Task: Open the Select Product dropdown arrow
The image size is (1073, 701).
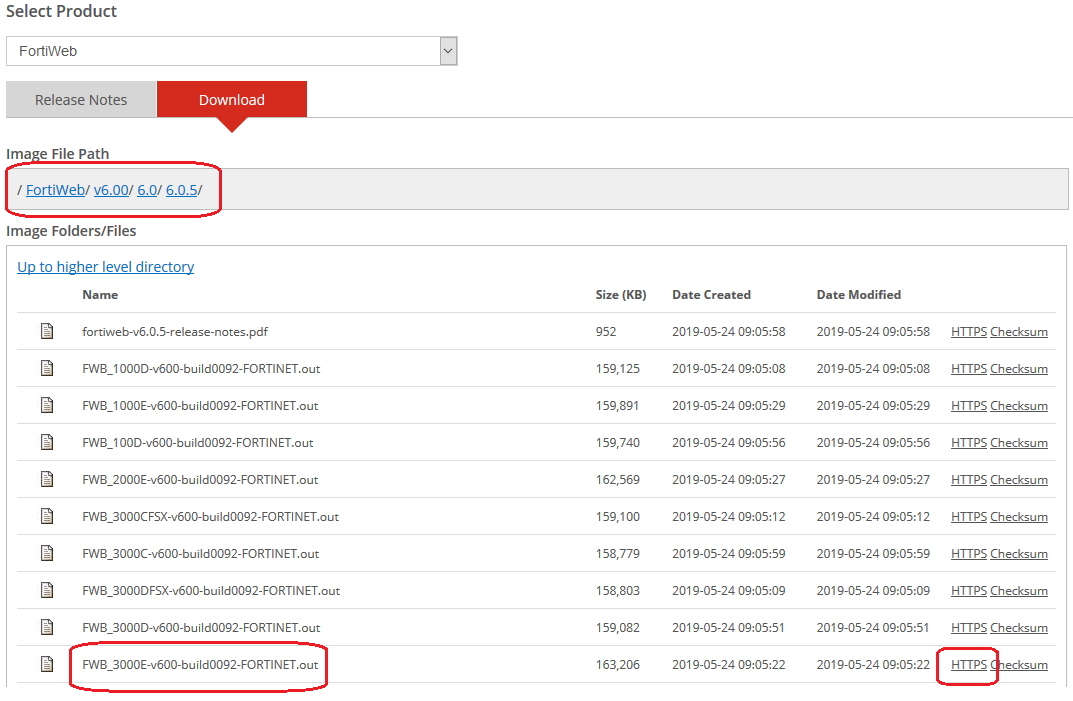Action: (x=448, y=51)
